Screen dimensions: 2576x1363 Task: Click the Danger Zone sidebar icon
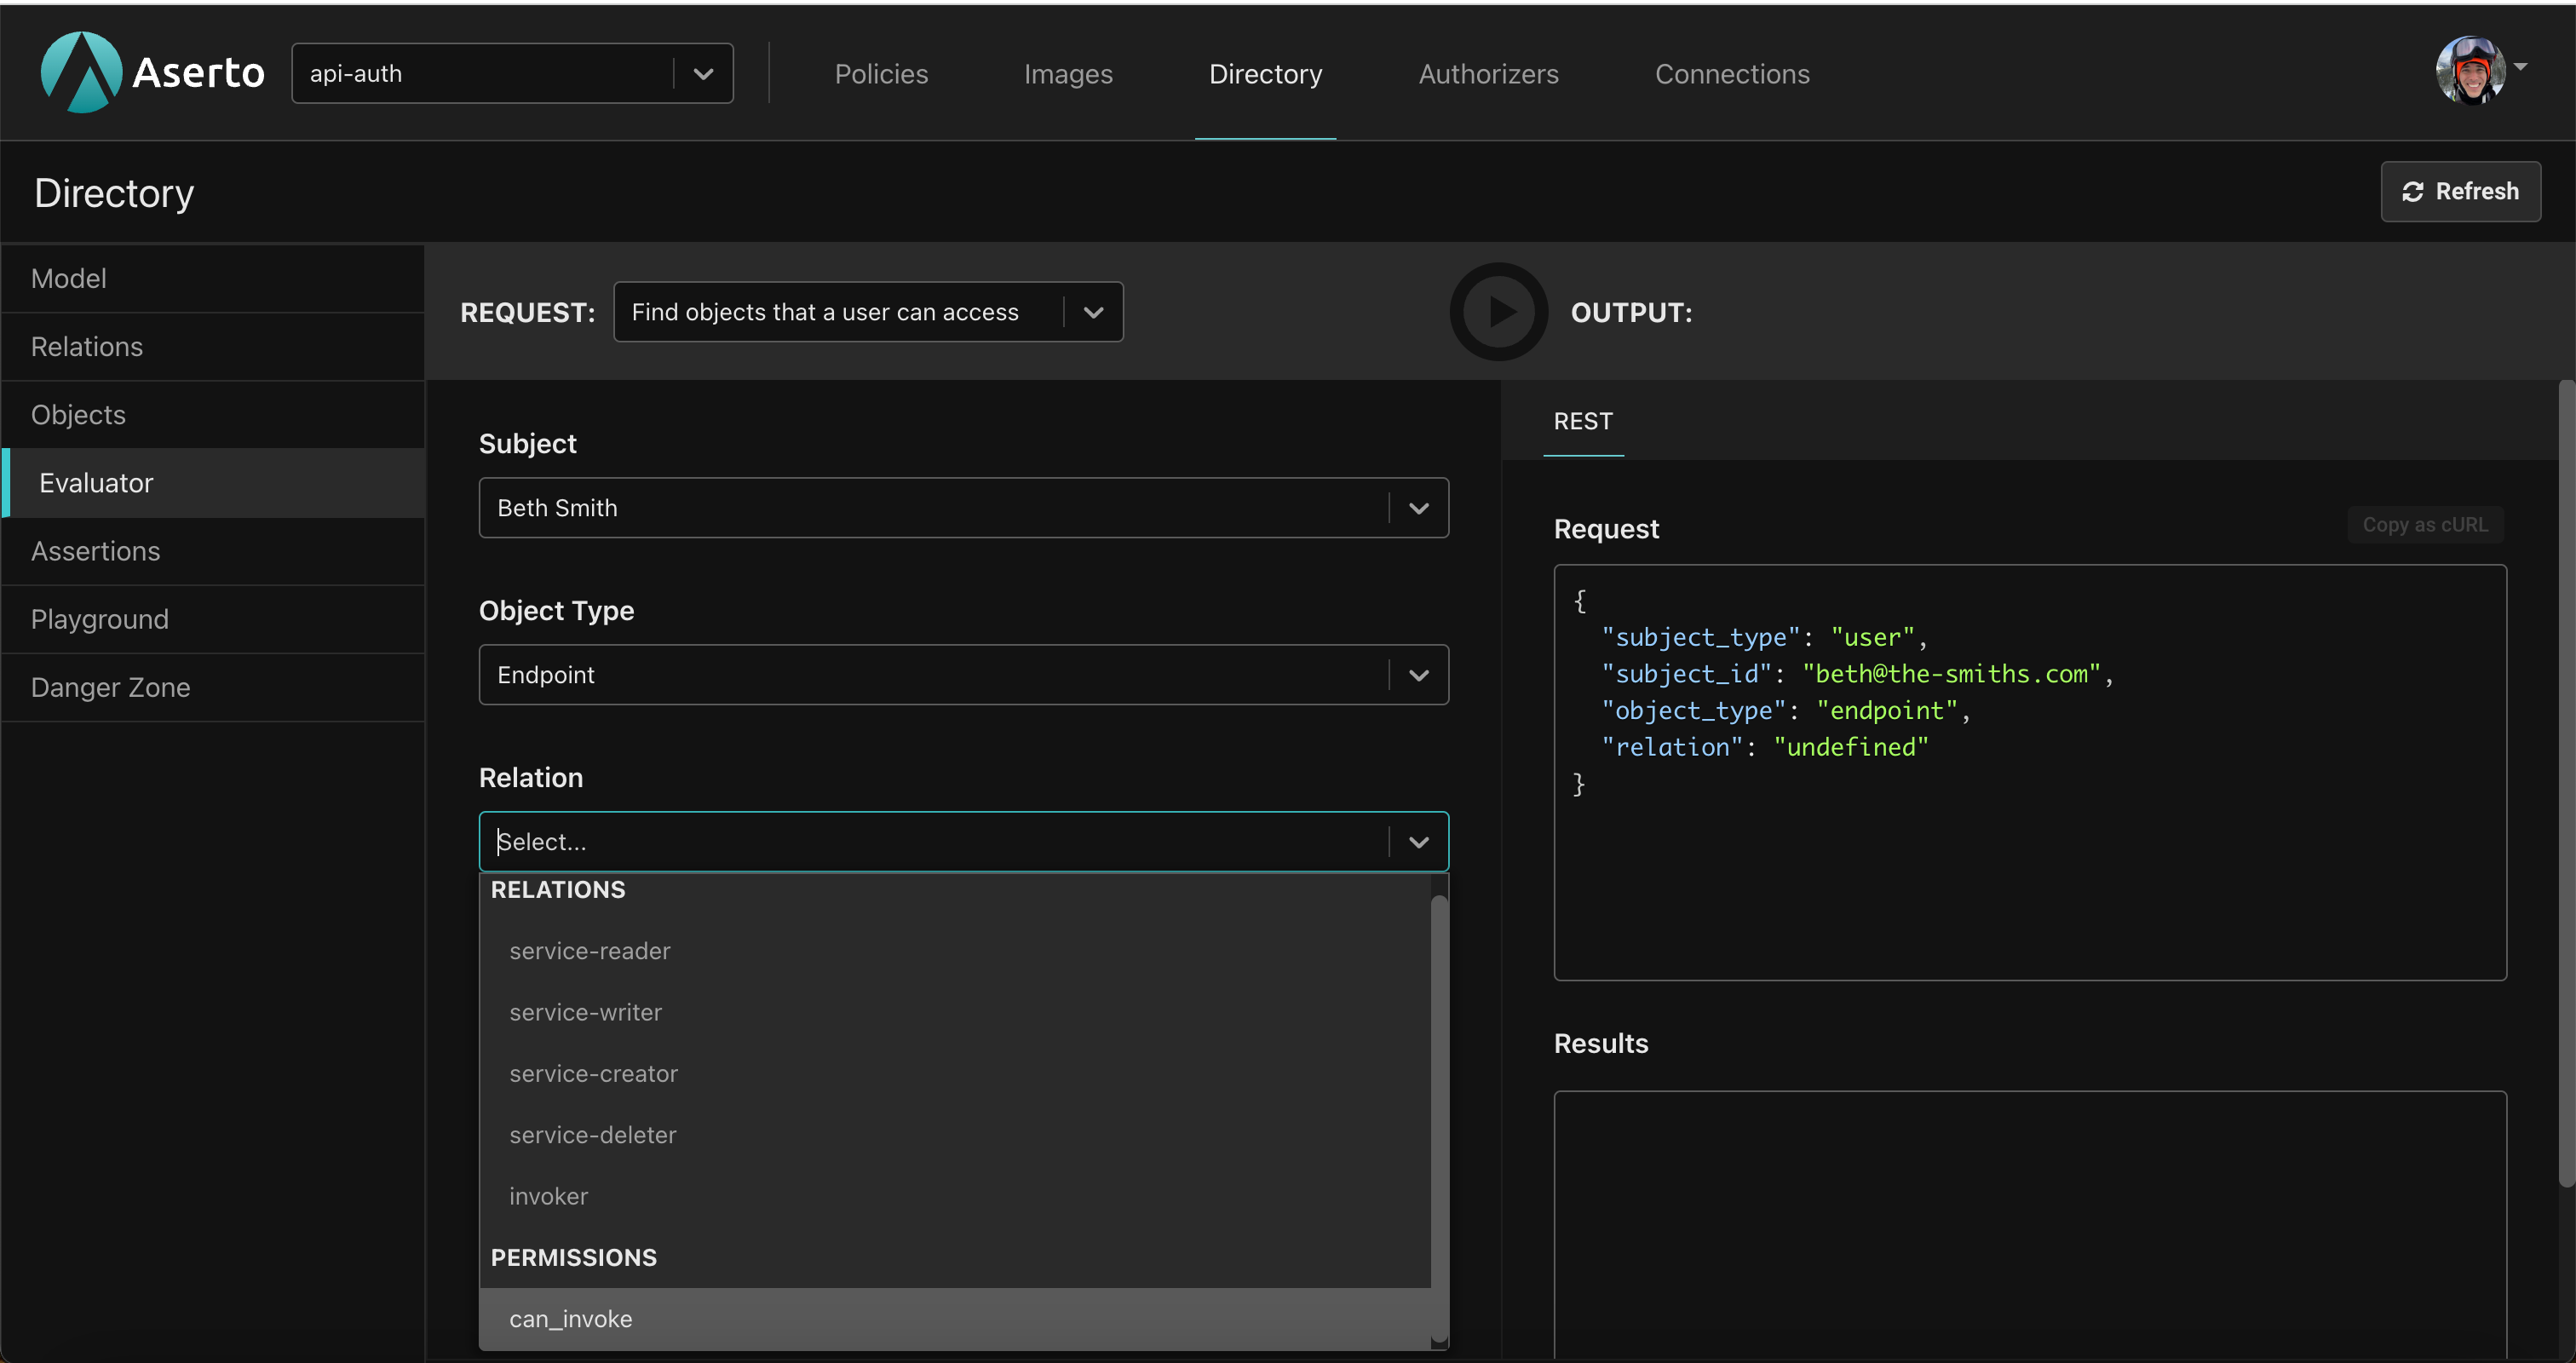[112, 687]
